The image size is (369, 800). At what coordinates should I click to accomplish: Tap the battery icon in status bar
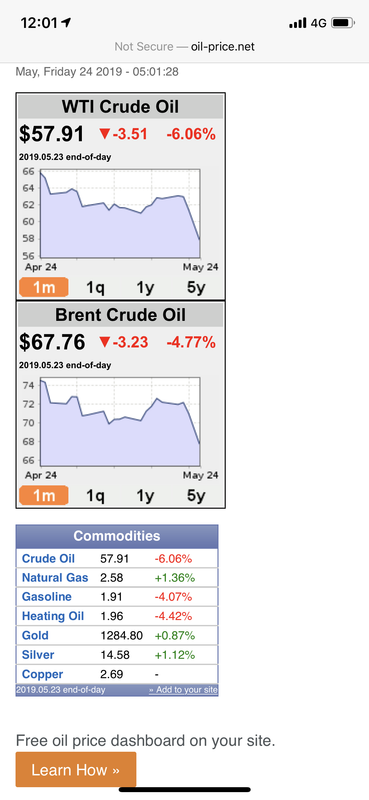coord(342,23)
